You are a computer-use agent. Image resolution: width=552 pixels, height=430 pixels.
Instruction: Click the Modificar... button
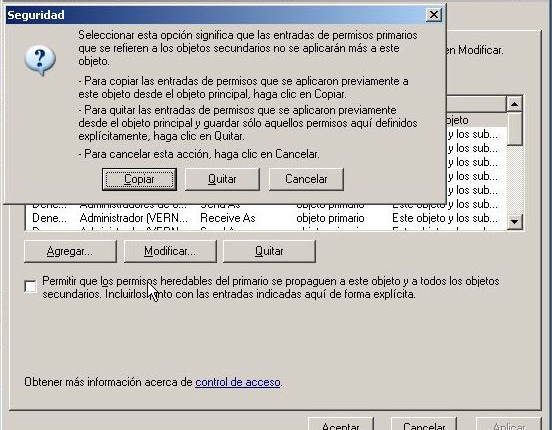170,251
